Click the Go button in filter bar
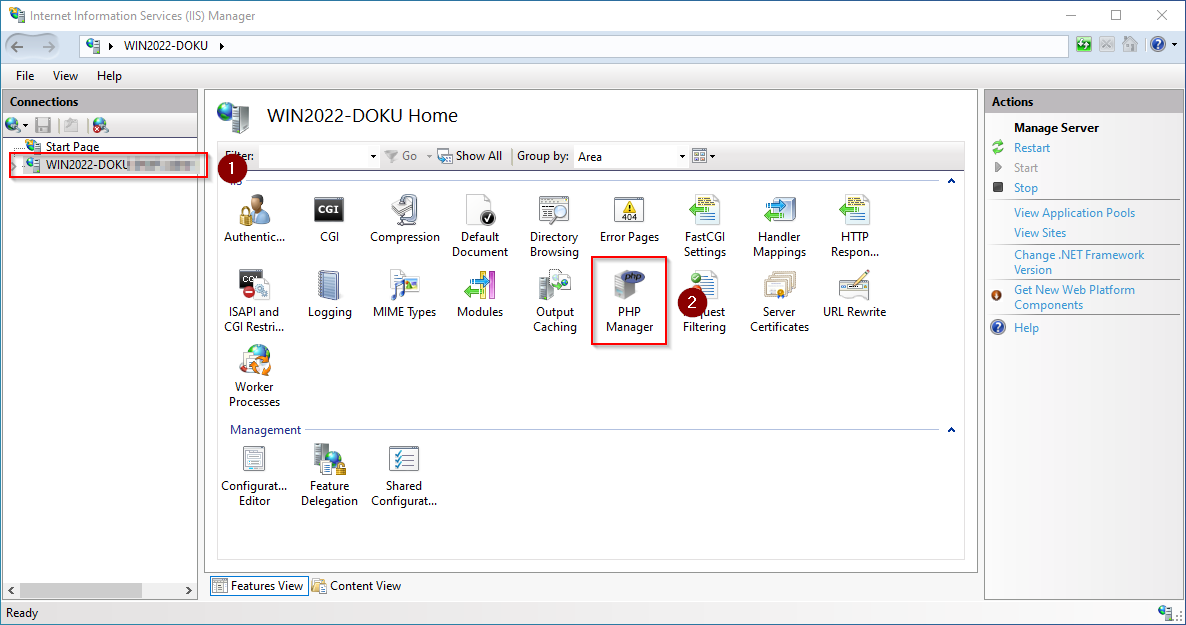The width and height of the screenshot is (1186, 625). click(401, 156)
